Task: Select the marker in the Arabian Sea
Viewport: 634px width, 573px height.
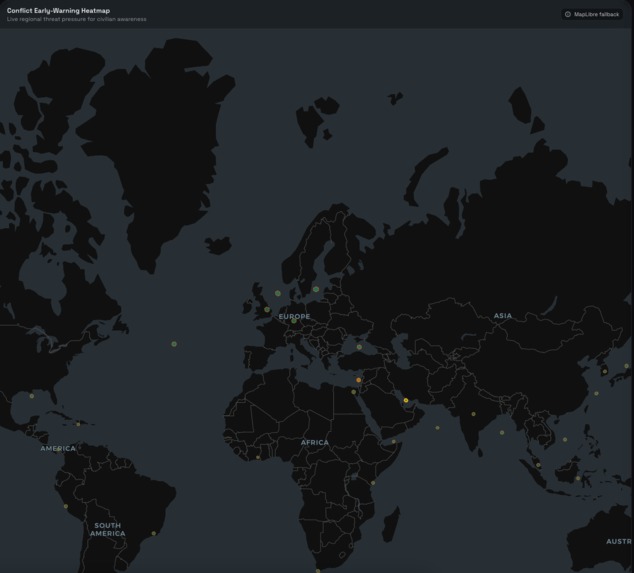Action: 437,428
